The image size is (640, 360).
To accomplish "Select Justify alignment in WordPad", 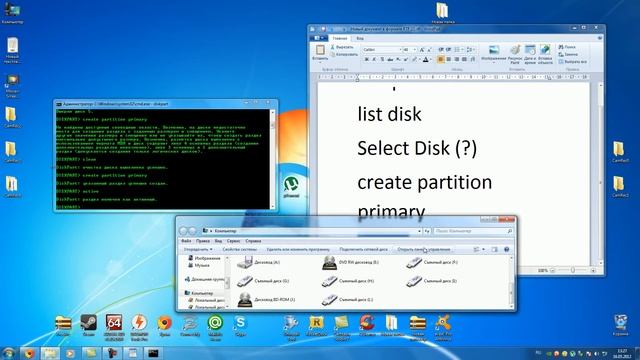I will [464, 60].
